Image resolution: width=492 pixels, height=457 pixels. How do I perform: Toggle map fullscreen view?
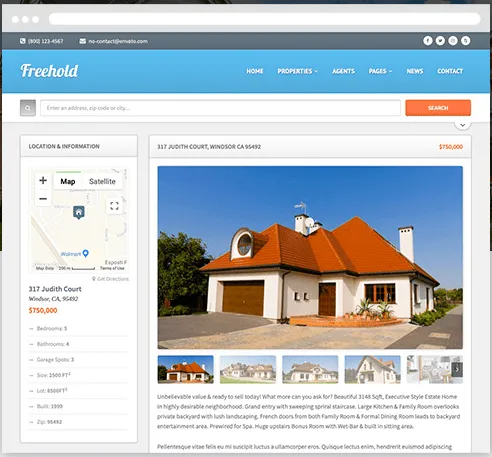click(x=114, y=206)
